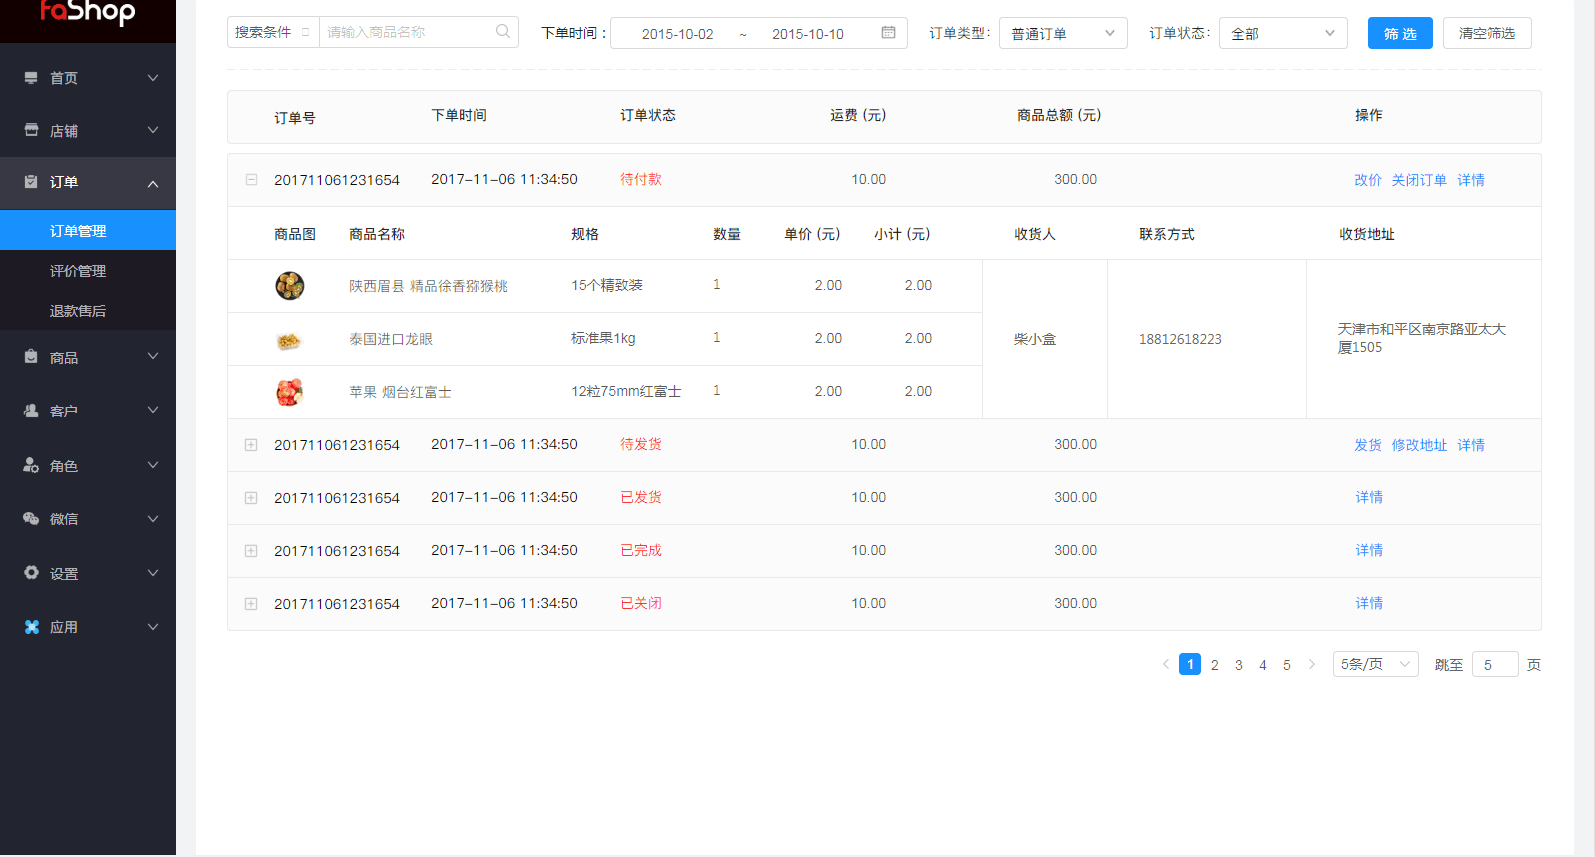The height and width of the screenshot is (857, 1595).
Task: Click 详情 on the 已完成 order
Action: pos(1369,550)
